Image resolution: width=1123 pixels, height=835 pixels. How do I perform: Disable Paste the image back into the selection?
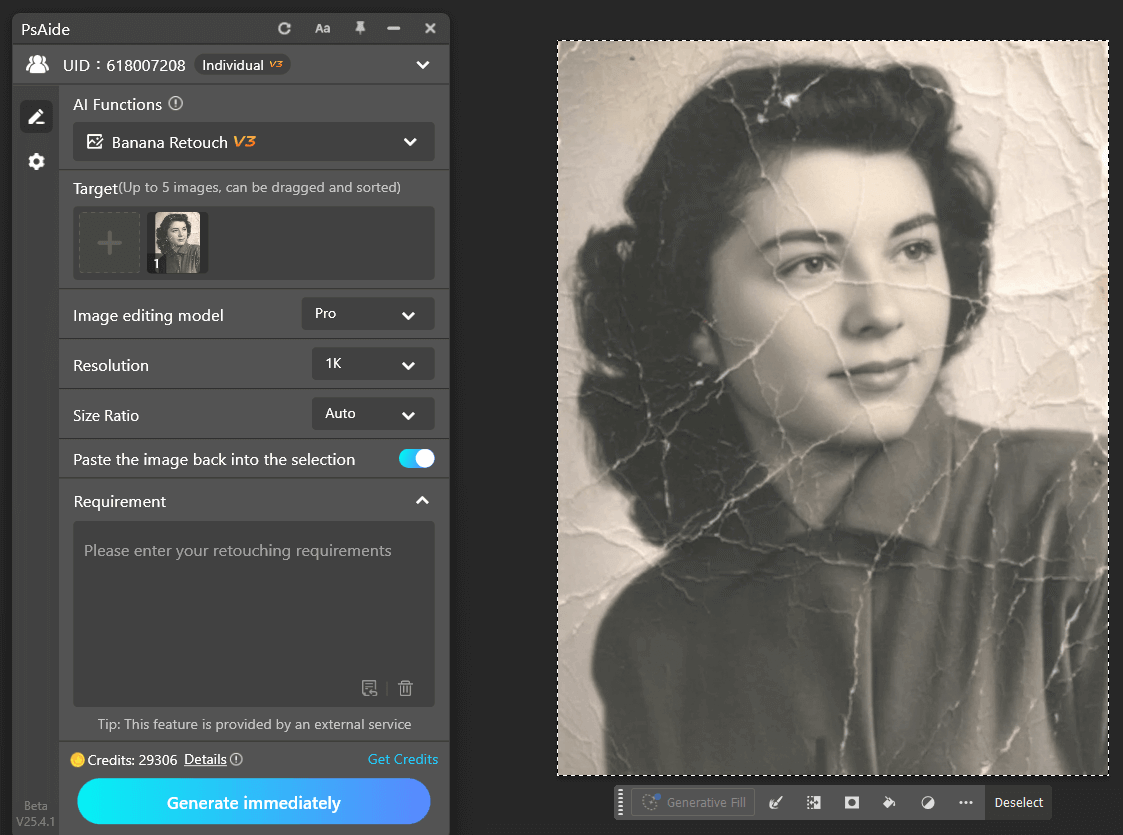click(x=416, y=458)
